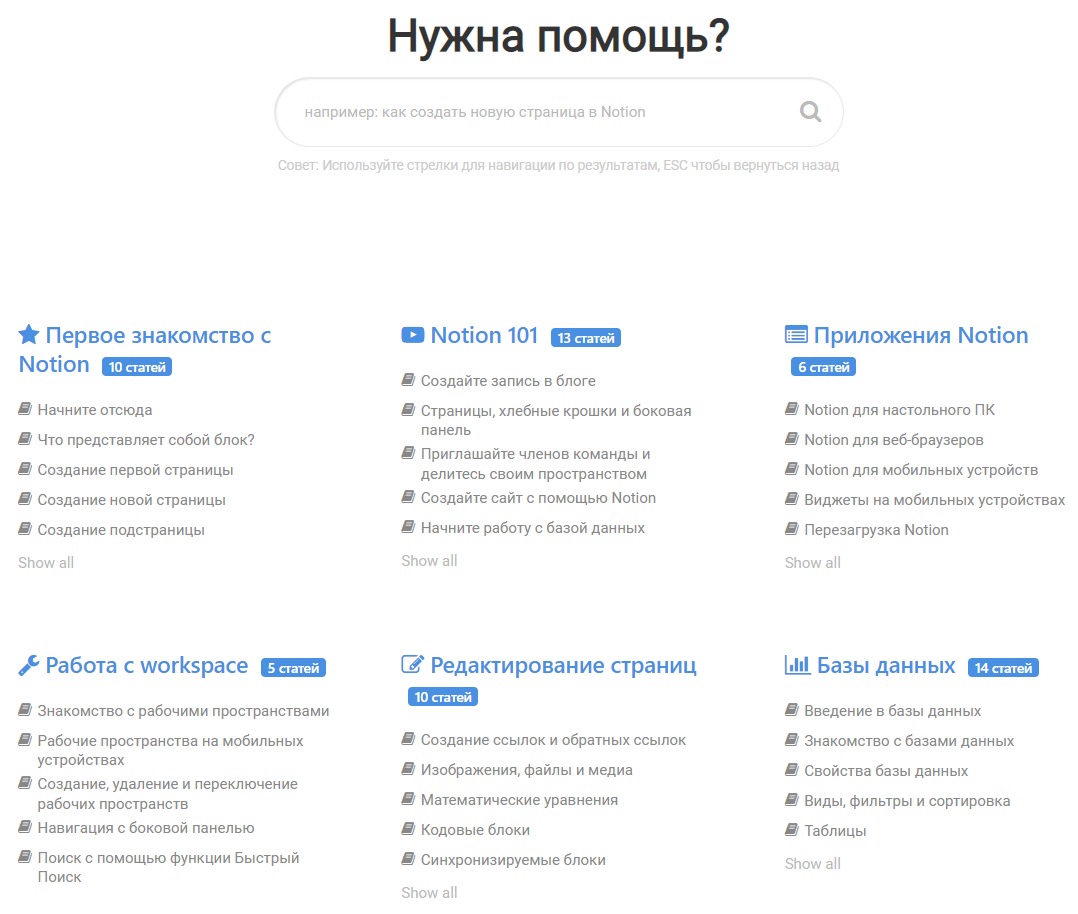Show all articles under Первое знакомство с Notion
Screen dimensions: 1078x914
[x=46, y=563]
